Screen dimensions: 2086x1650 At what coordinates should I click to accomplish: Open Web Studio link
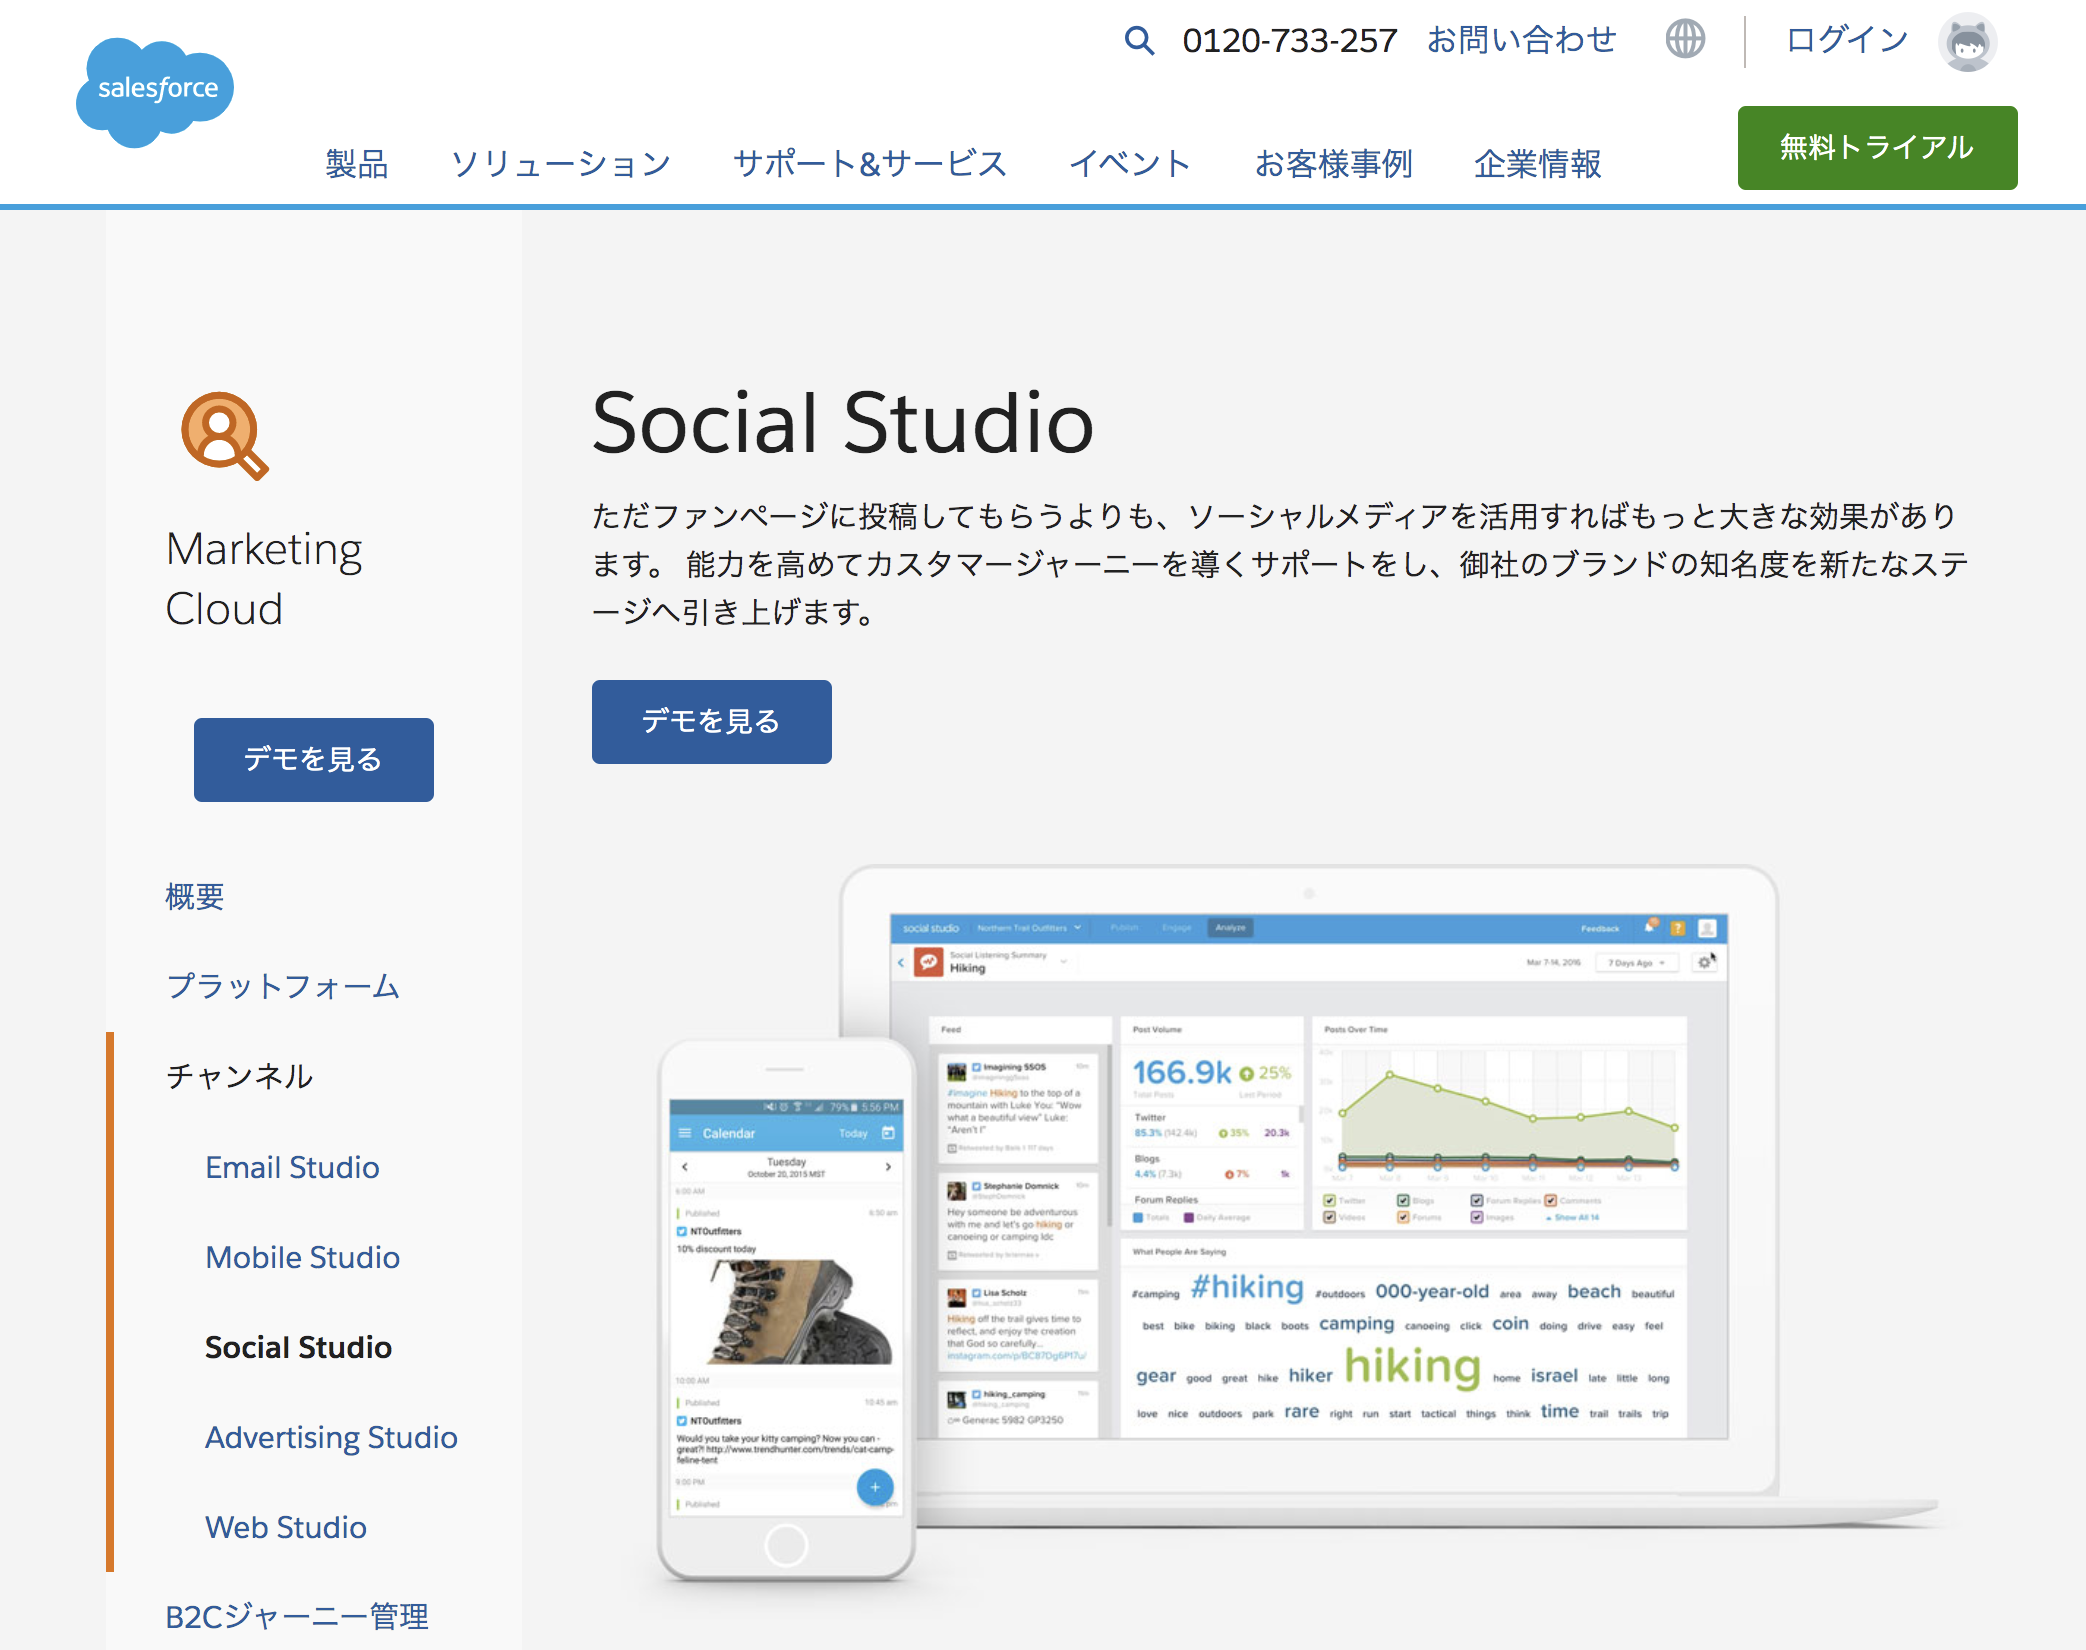click(x=286, y=1527)
